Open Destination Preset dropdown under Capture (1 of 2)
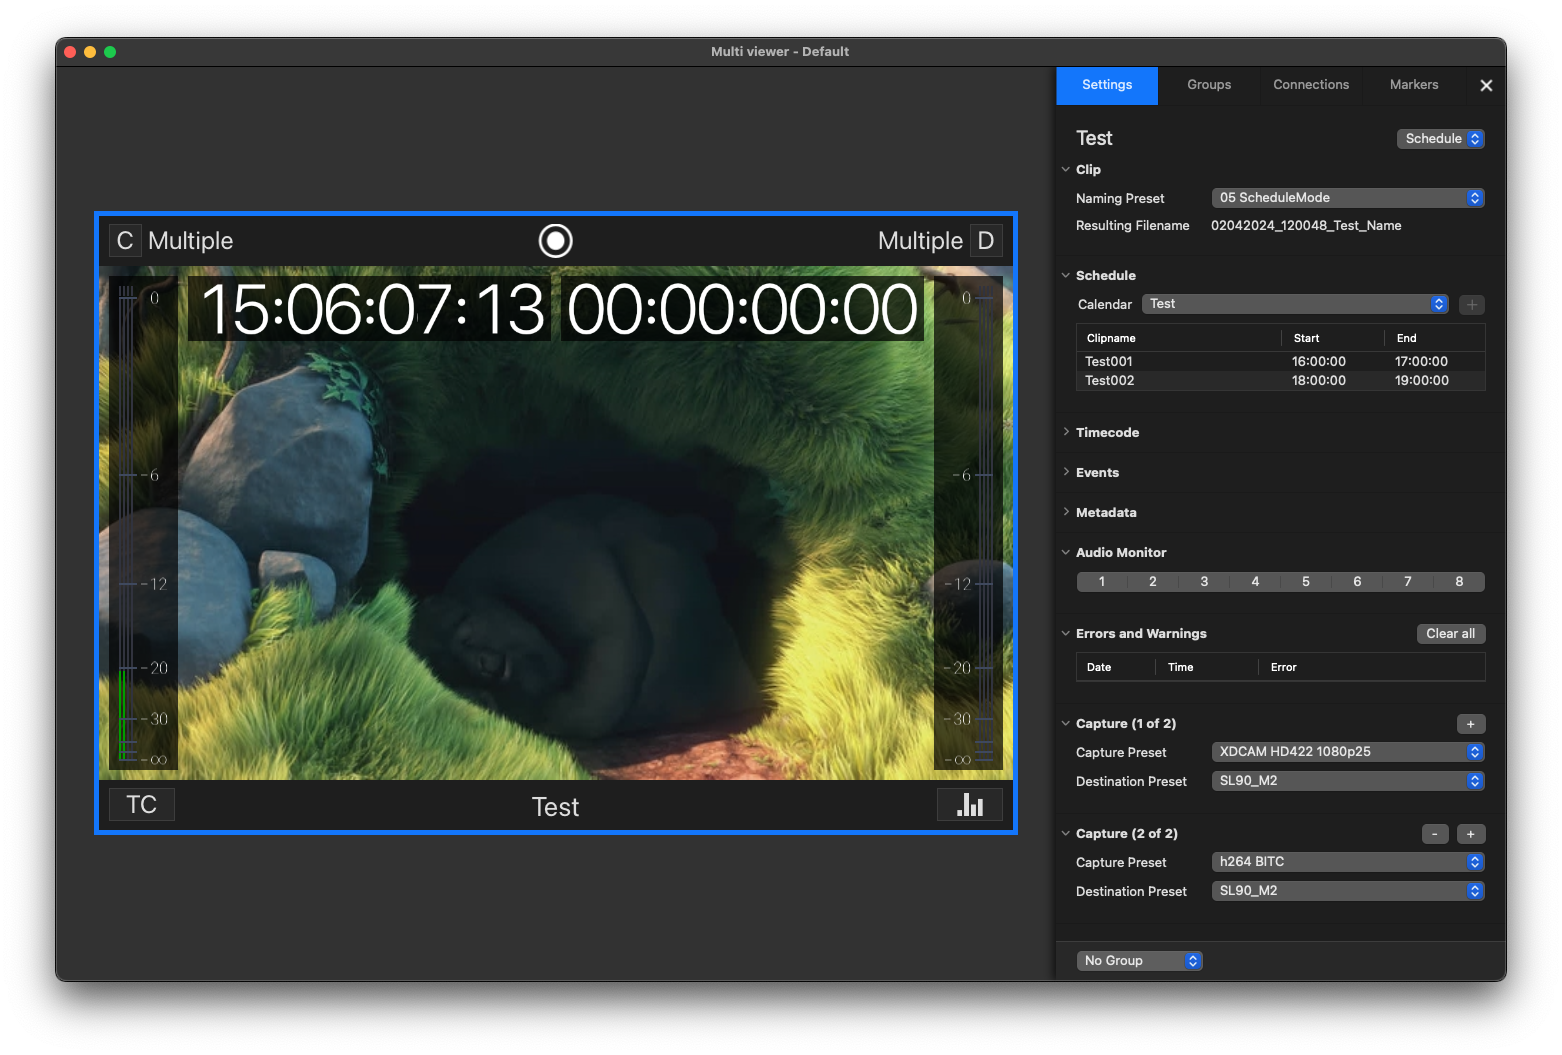 [x=1348, y=781]
